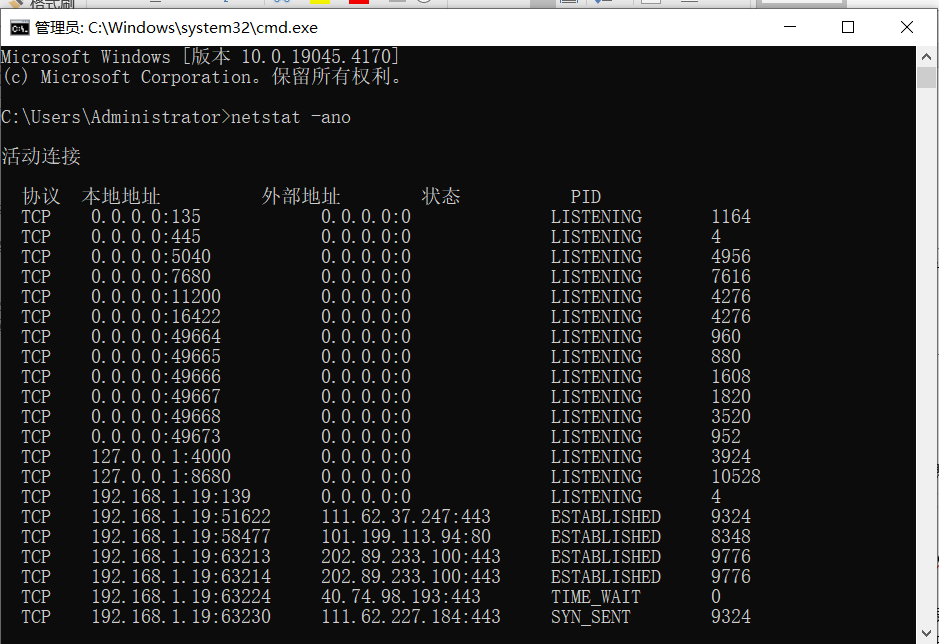Minimize the cmd.exe window

coord(790,27)
